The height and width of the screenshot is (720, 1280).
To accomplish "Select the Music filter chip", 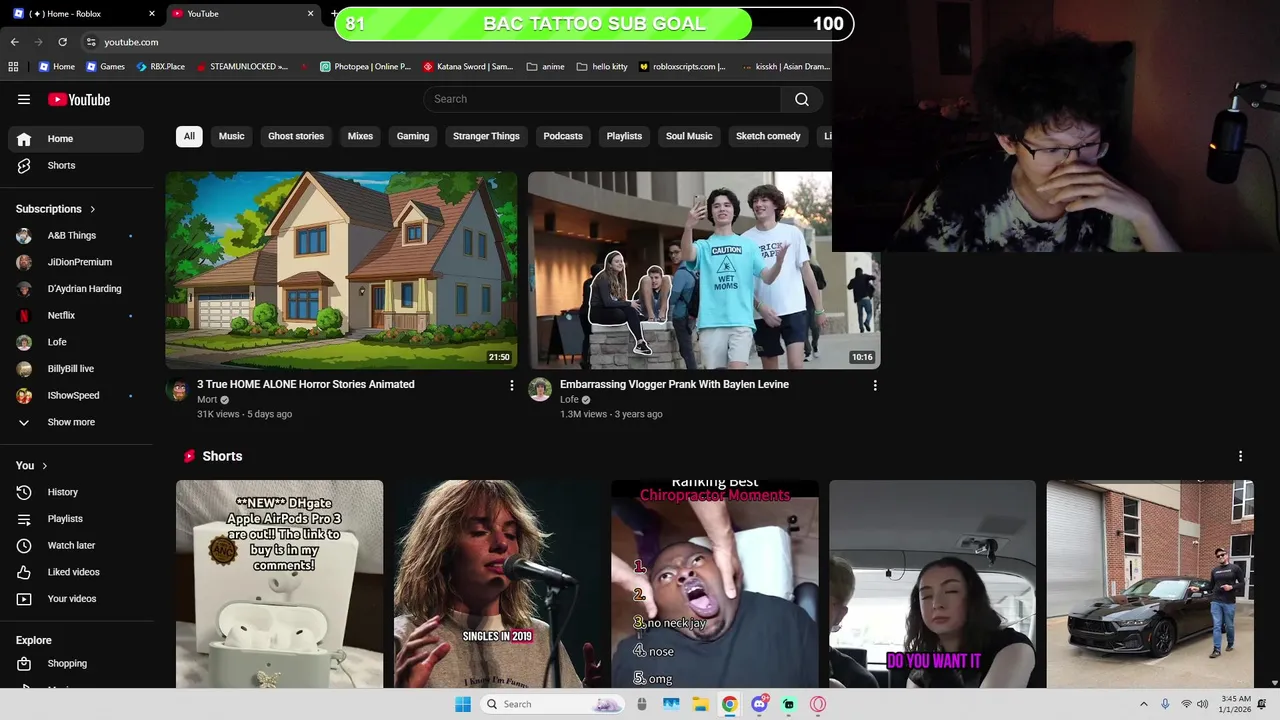I will click(231, 136).
